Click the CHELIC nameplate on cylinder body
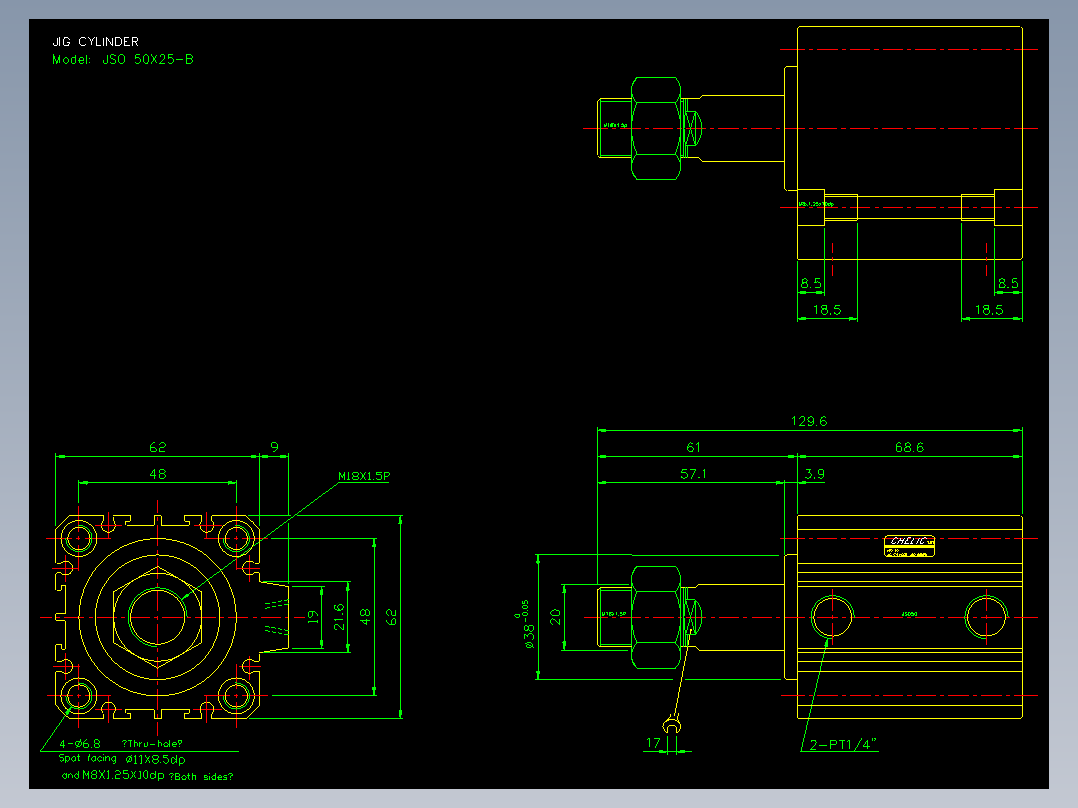This screenshot has width=1078, height=808. 909,546
